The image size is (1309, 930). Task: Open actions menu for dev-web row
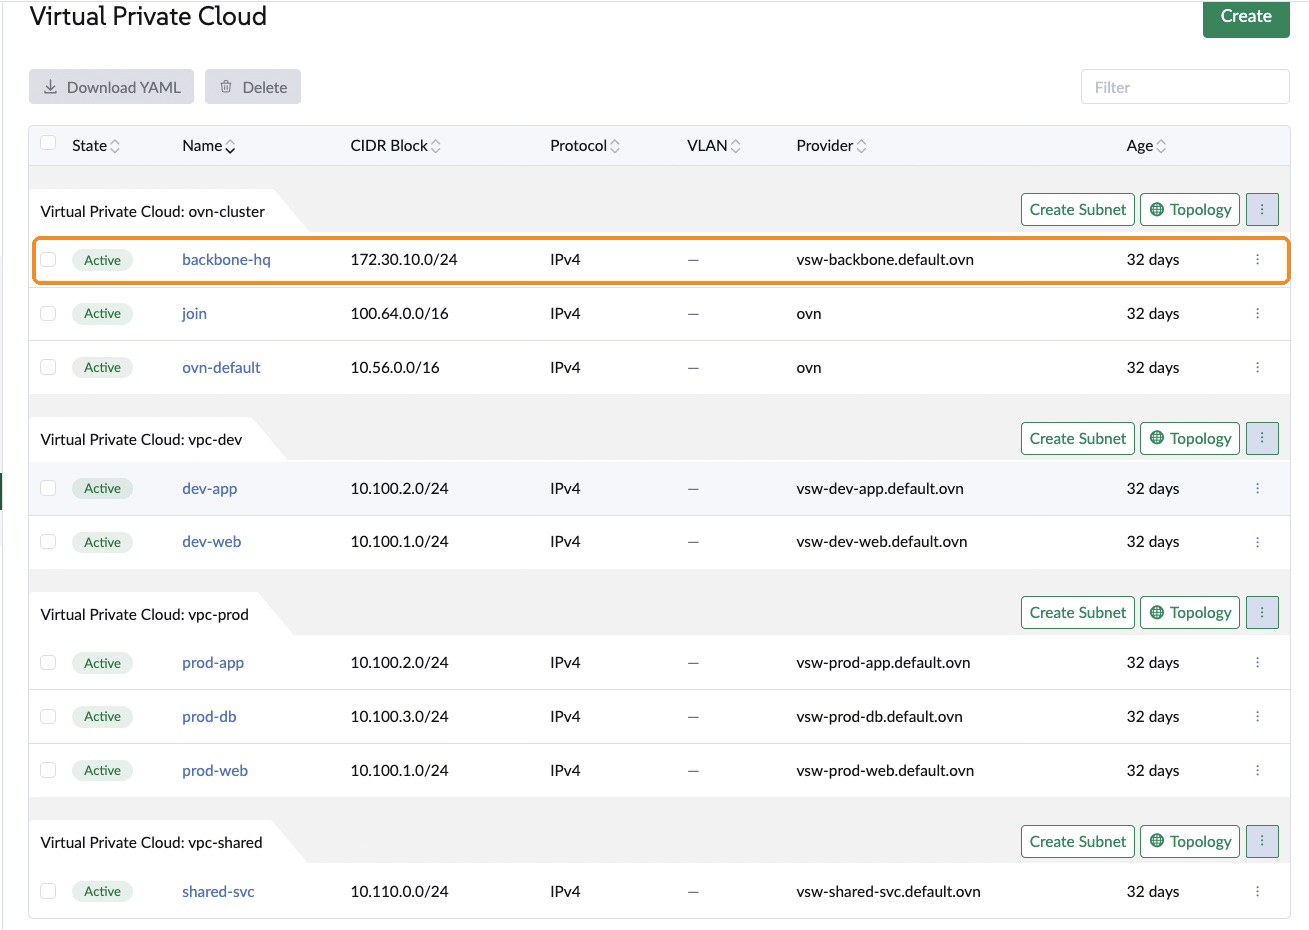pyautogui.click(x=1257, y=542)
